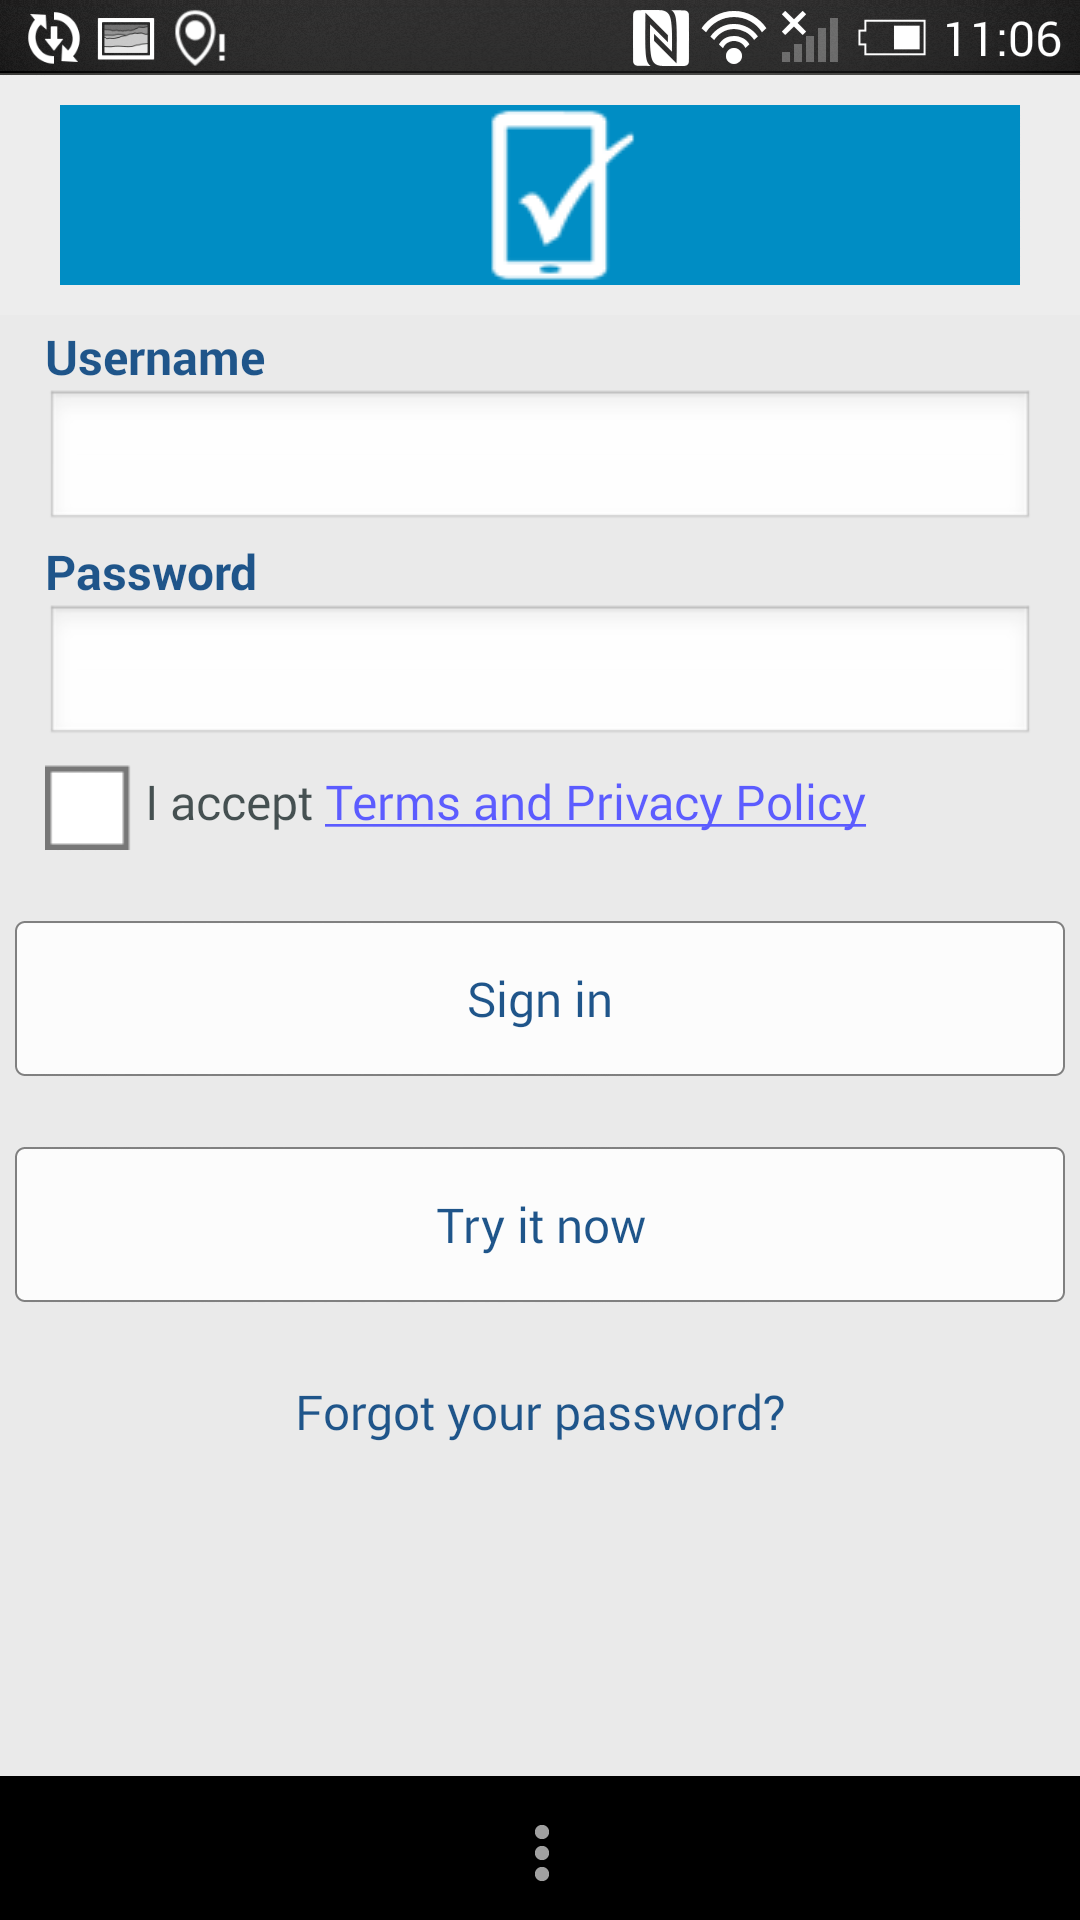Tap the phone checkmark app logo
Image resolution: width=1080 pixels, height=1920 pixels.
click(560, 195)
